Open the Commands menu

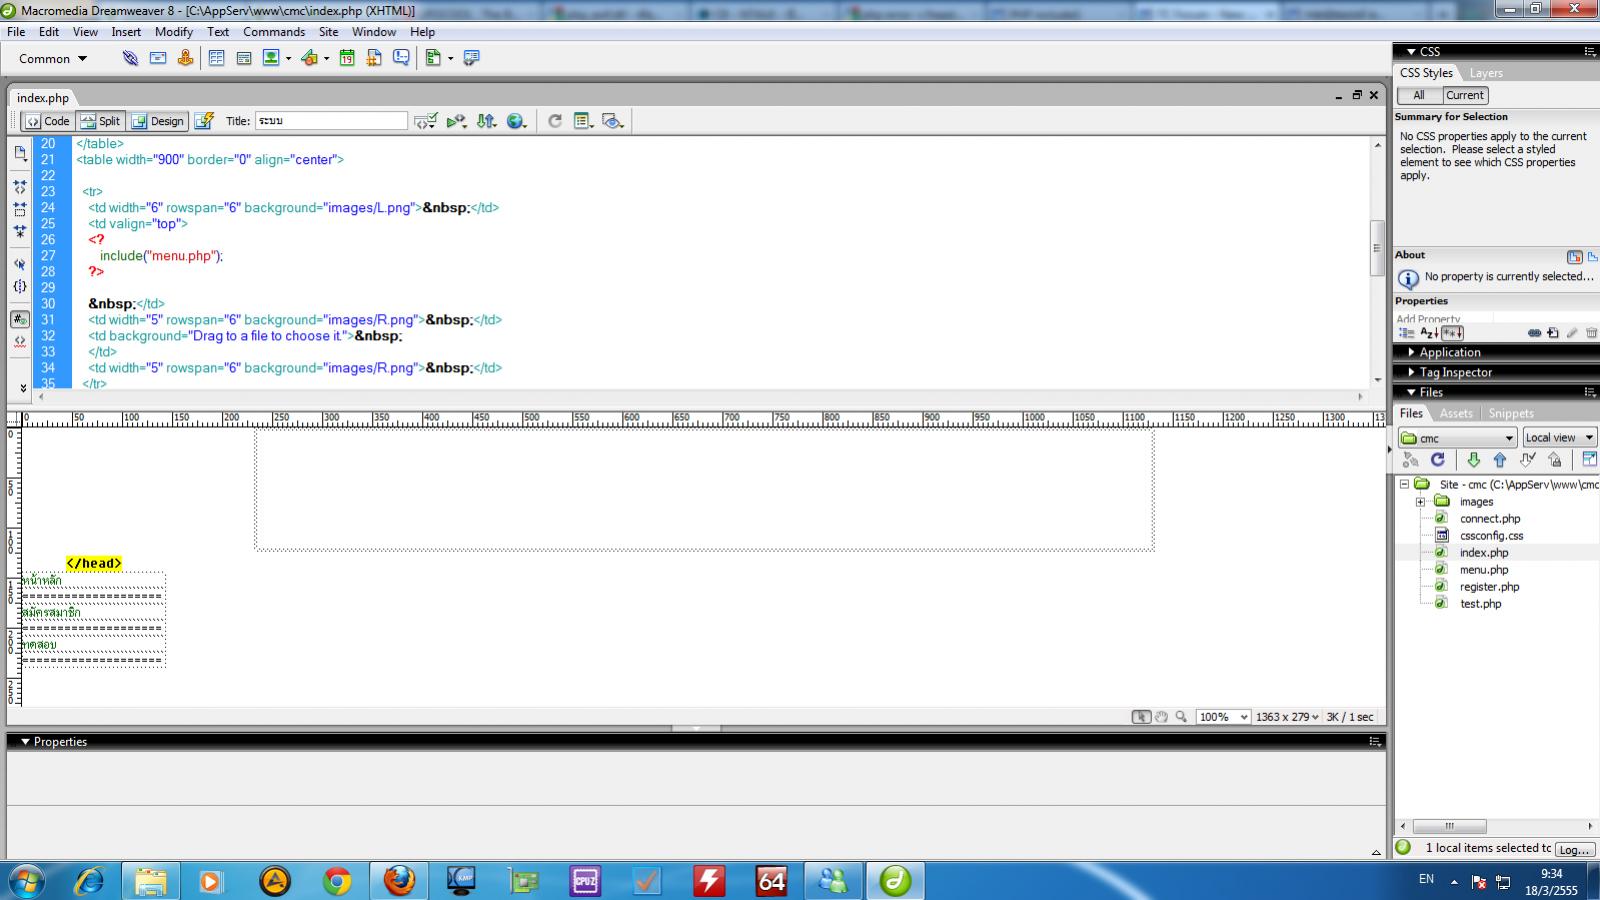[x=274, y=31]
